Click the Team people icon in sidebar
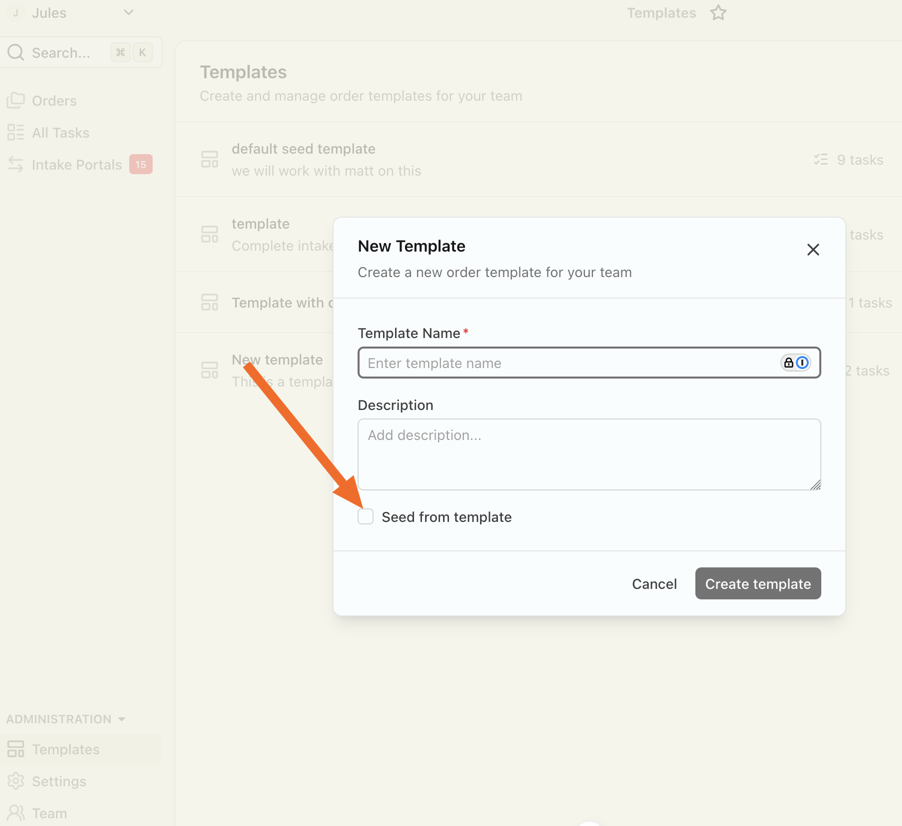This screenshot has height=826, width=902. point(16,813)
